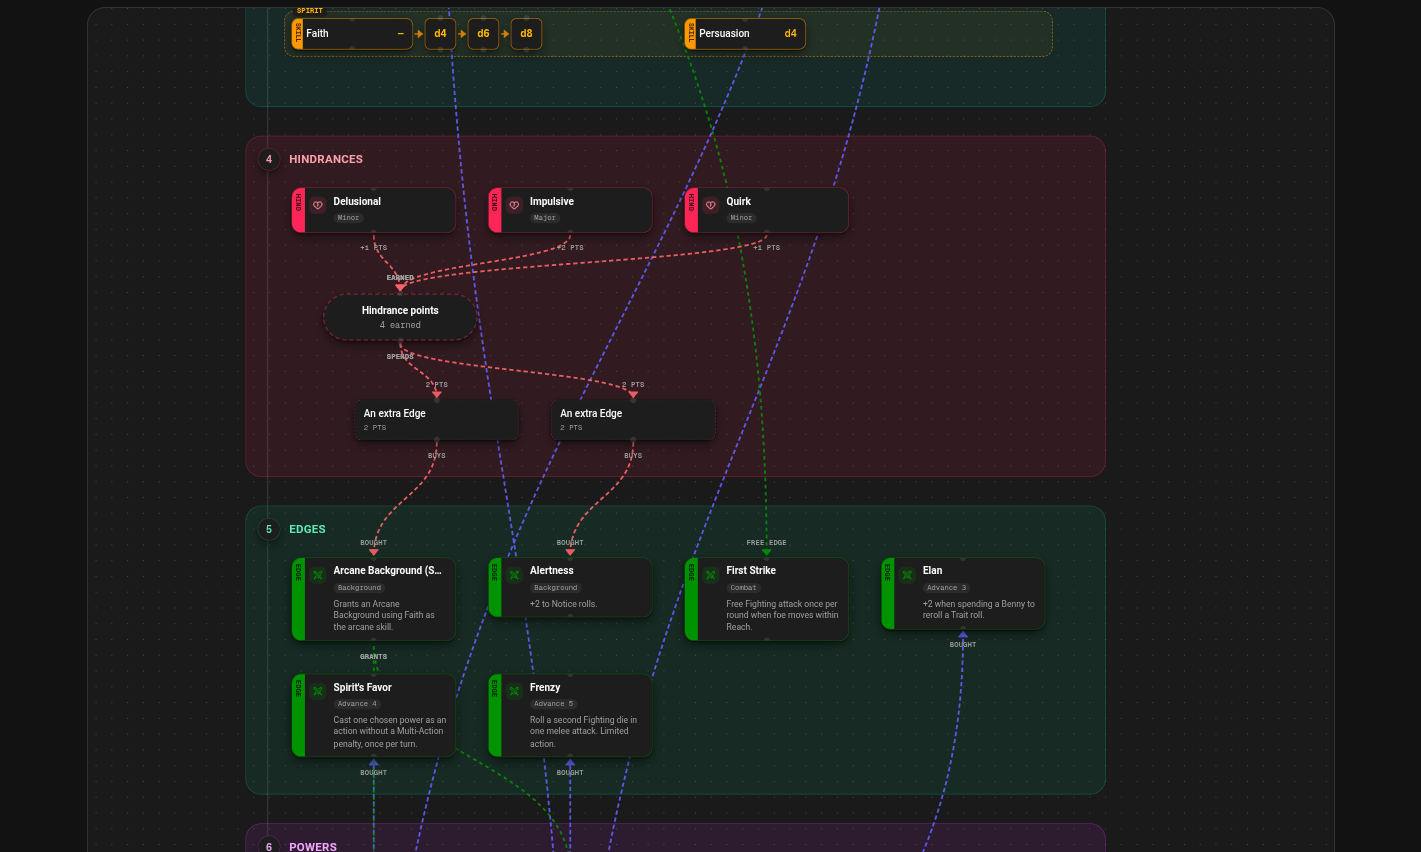Screen dimensions: 1421x852
Task: Click section number 6 badge for Powers
Action: (269, 845)
